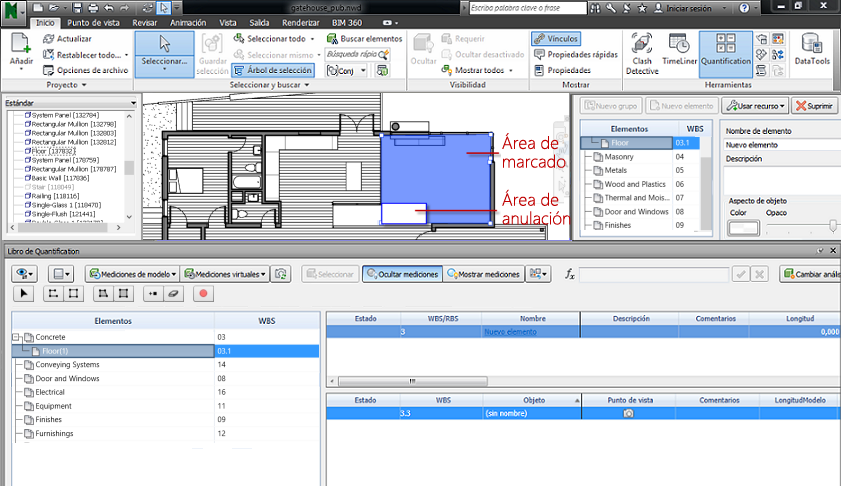Click the Suprimir button
This screenshot has width=841, height=486.
coord(814,106)
